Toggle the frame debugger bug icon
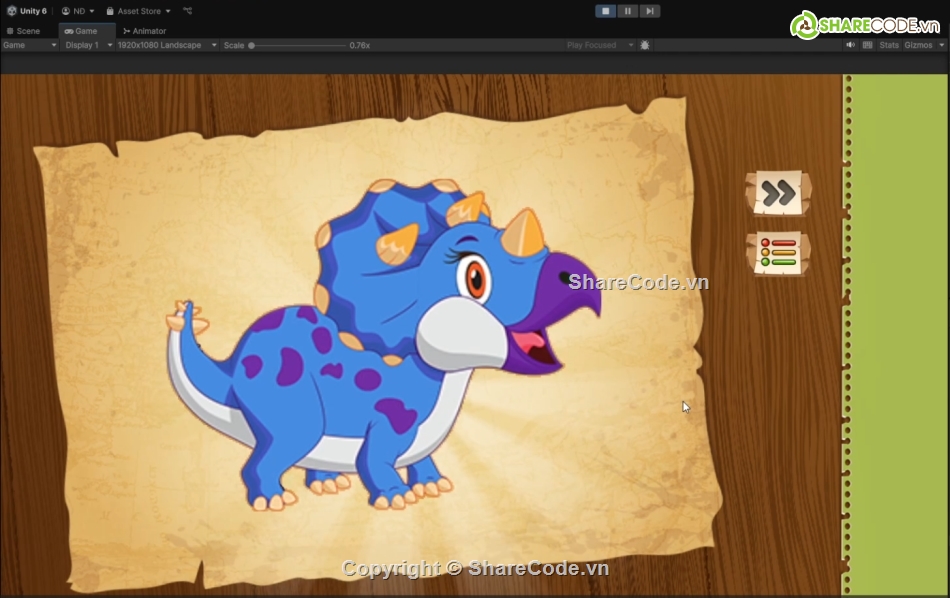950x598 pixels. 645,45
